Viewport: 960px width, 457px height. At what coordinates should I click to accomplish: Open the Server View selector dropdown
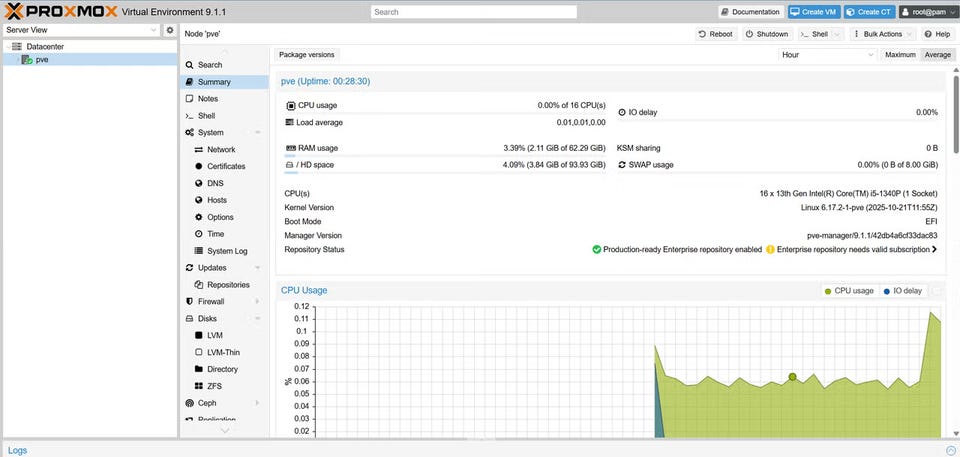[x=81, y=30]
